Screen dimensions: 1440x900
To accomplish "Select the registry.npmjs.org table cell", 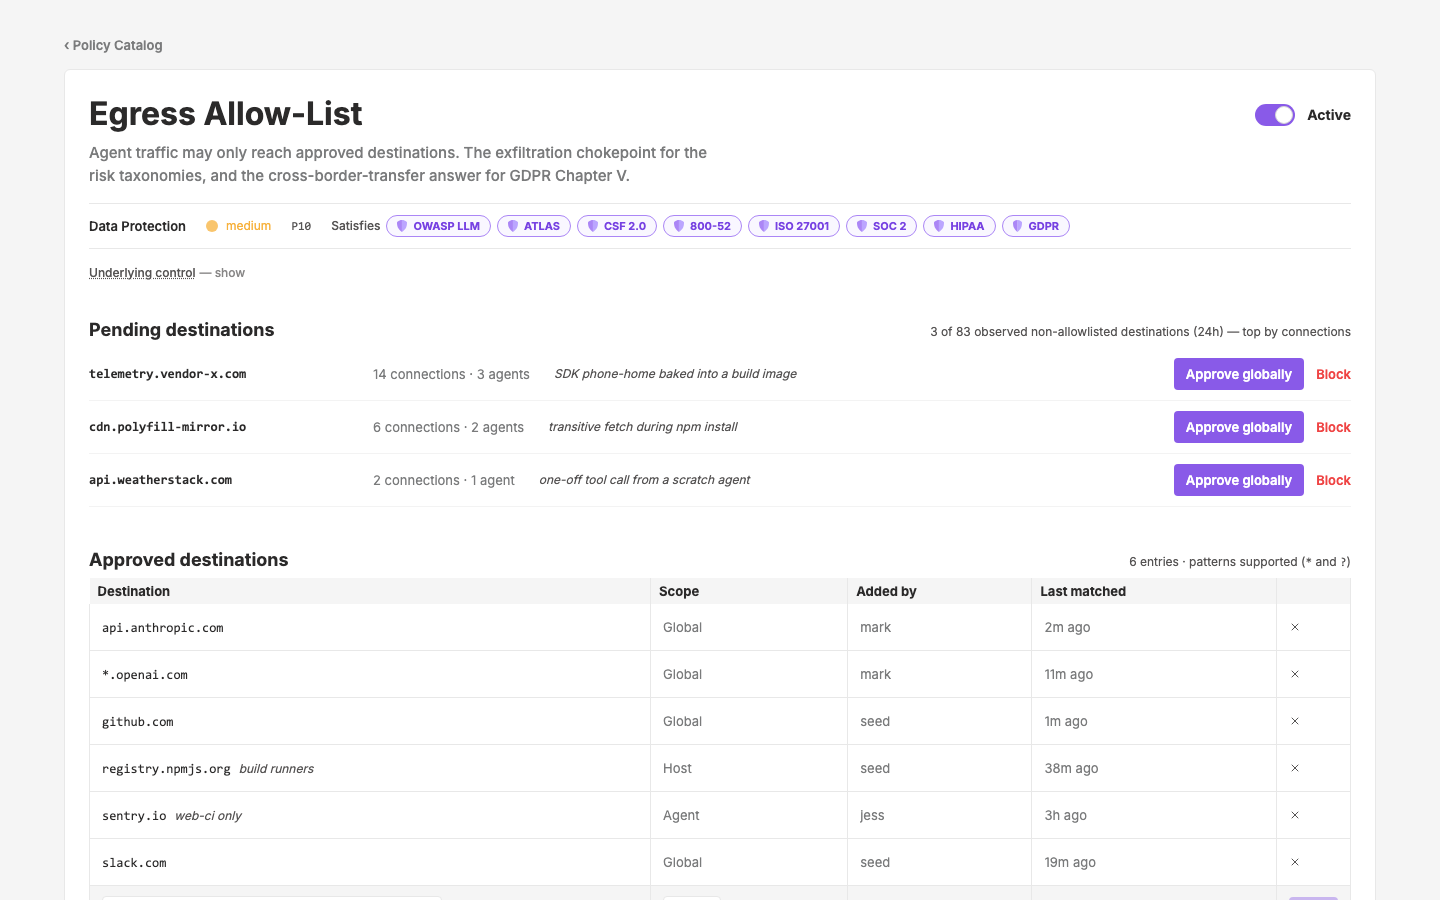I will pyautogui.click(x=370, y=768).
